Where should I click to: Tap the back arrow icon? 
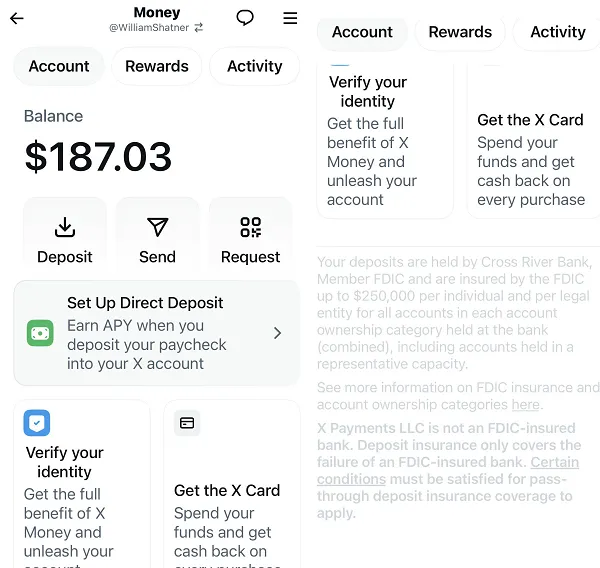click(17, 18)
